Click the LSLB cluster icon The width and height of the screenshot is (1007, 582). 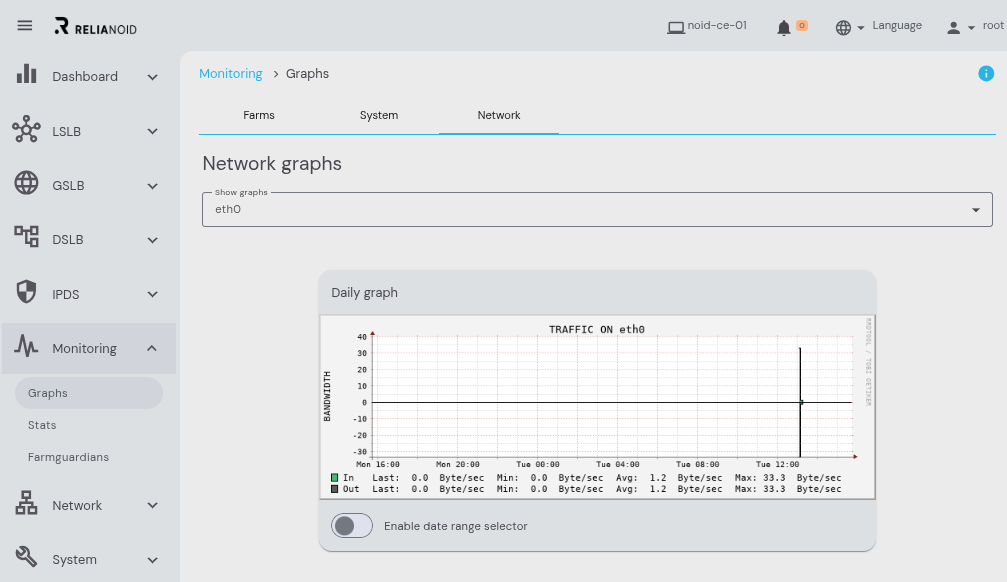point(26,129)
